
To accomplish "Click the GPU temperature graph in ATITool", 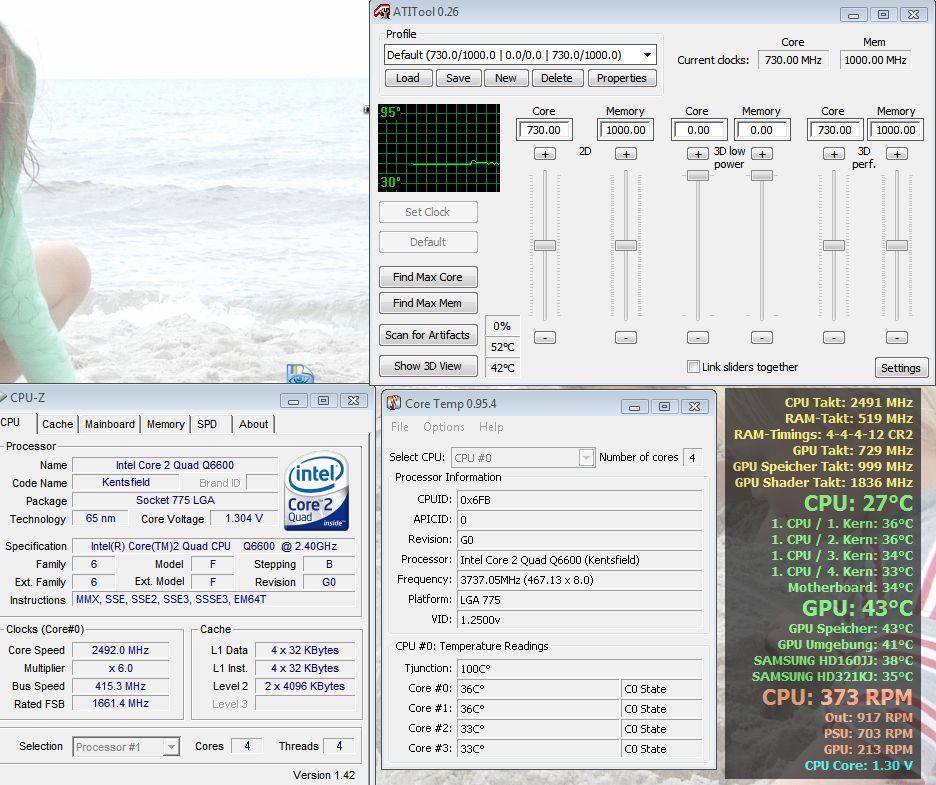I will pos(439,148).
